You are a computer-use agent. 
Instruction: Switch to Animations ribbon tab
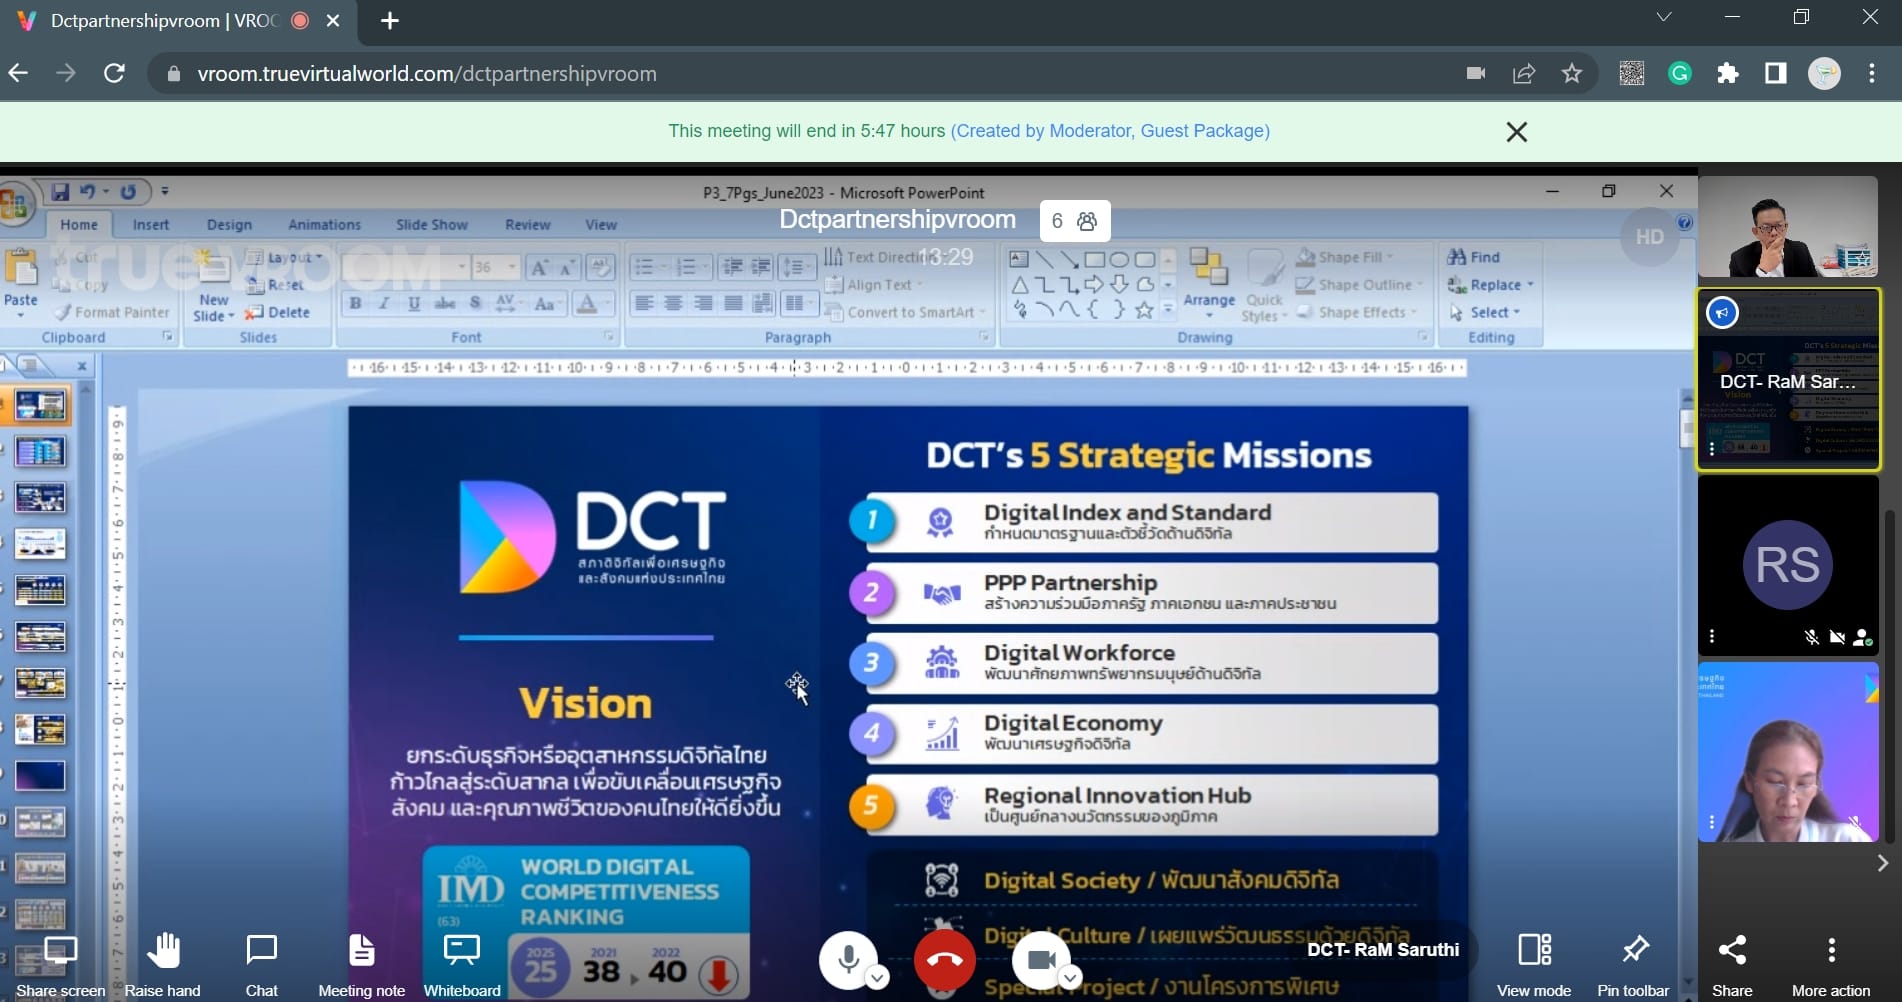coord(324,225)
